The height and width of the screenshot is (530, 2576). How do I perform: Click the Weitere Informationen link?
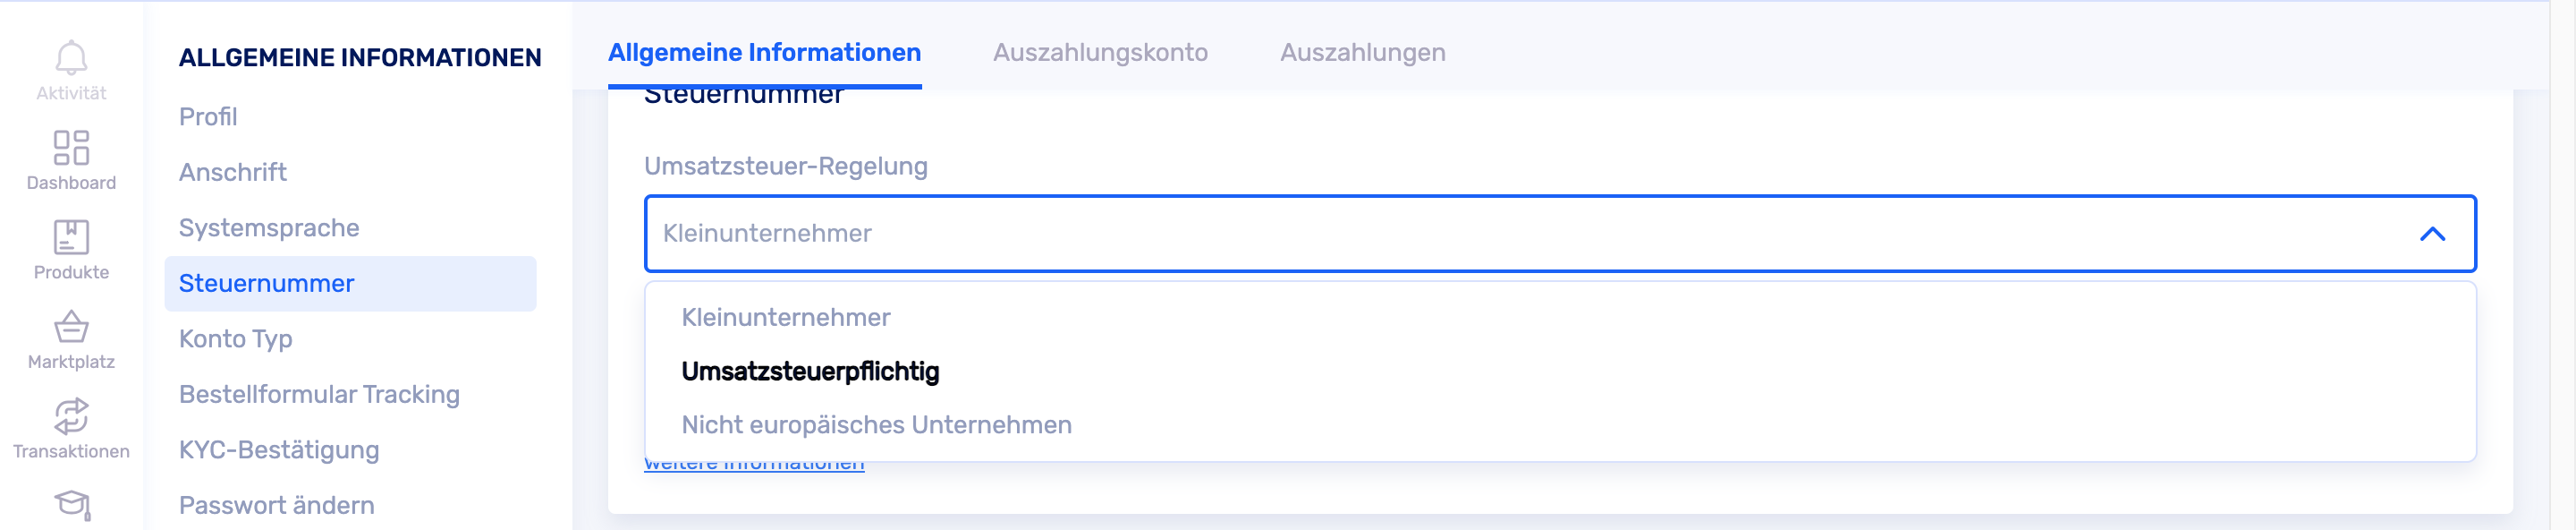click(x=754, y=466)
